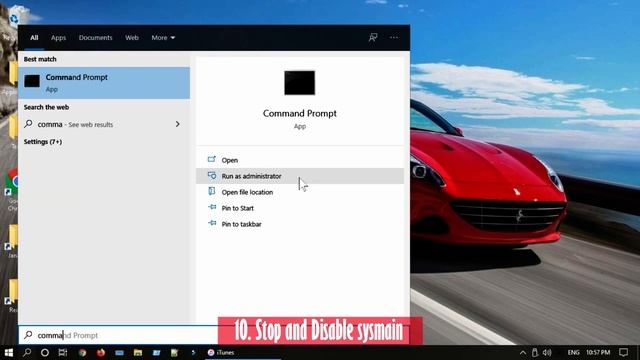Switch to the Documents search tab
The image size is (640, 360).
tap(96, 38)
